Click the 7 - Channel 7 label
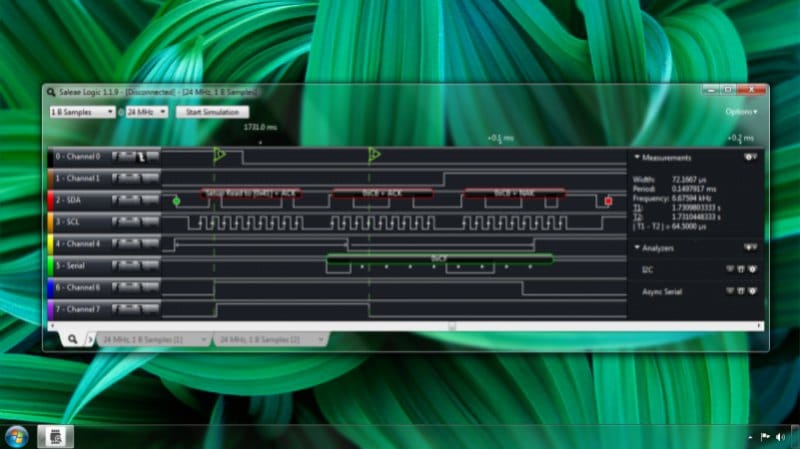Screen dimensions: 800x449 coord(78,309)
